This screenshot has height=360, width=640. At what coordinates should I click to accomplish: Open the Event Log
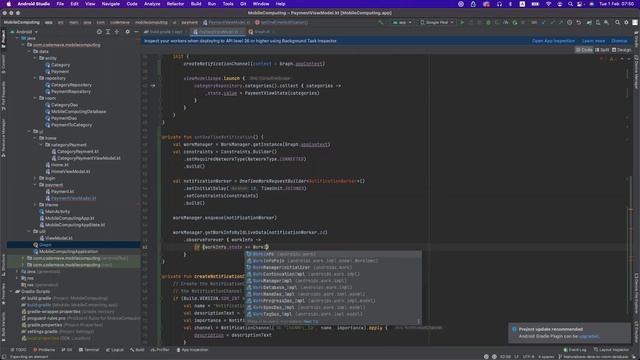575,350
